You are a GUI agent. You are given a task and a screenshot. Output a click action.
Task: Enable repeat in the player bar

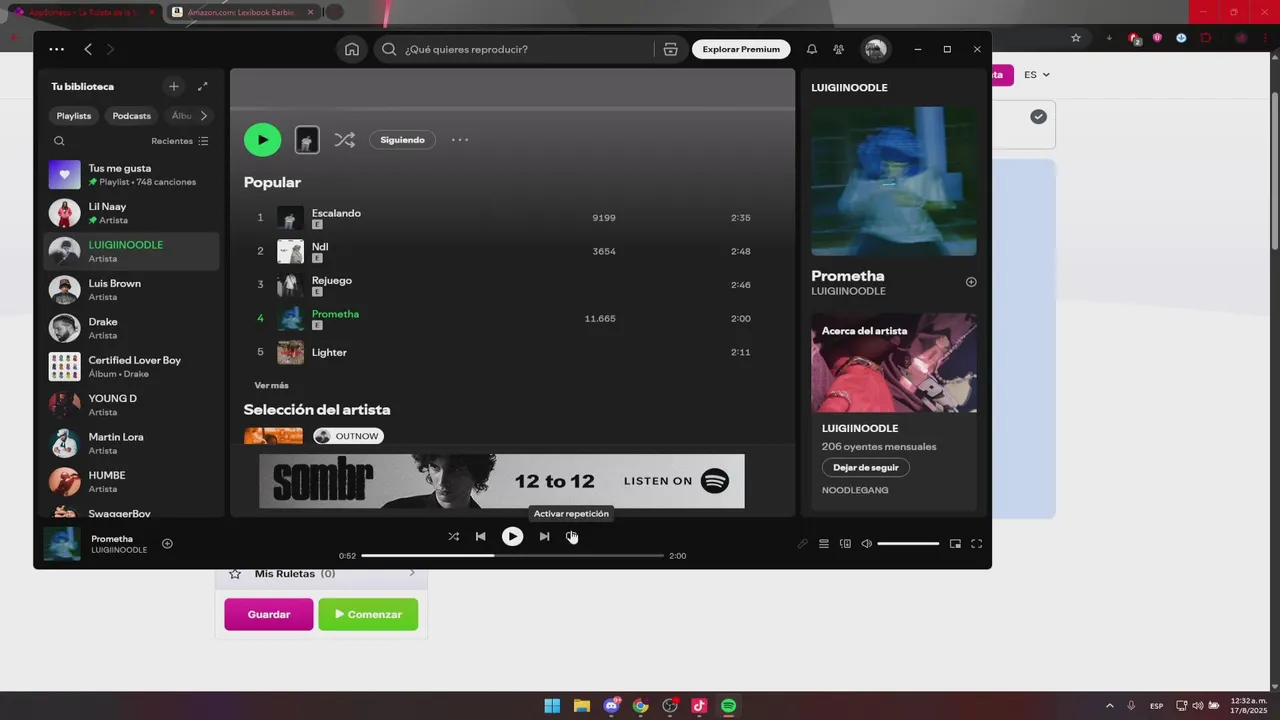(572, 537)
